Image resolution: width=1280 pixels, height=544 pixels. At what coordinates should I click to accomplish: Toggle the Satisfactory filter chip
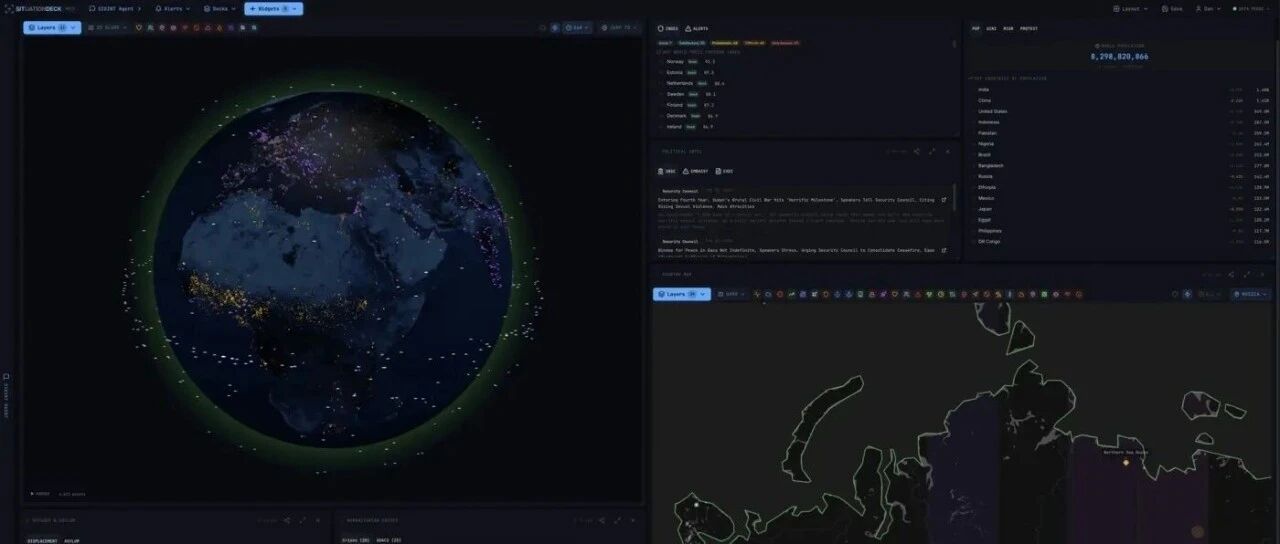click(692, 43)
